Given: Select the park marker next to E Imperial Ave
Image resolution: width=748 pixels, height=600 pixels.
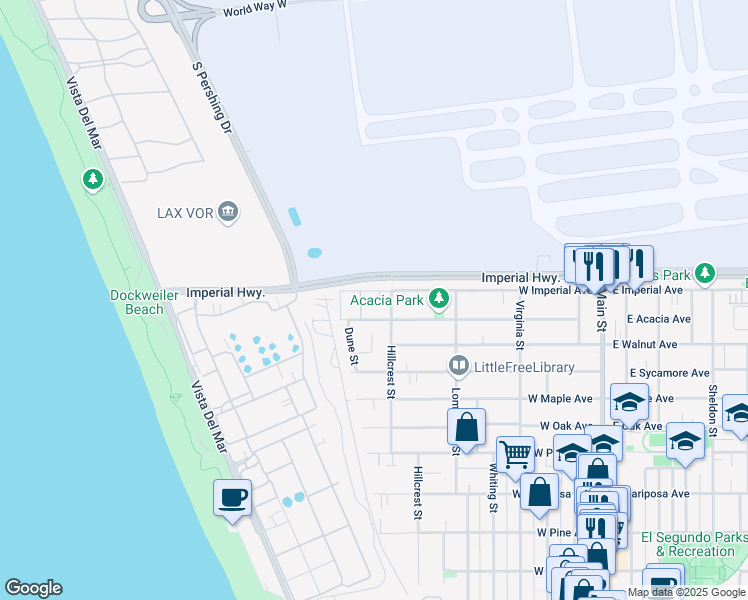Looking at the screenshot, I should click(x=705, y=274).
